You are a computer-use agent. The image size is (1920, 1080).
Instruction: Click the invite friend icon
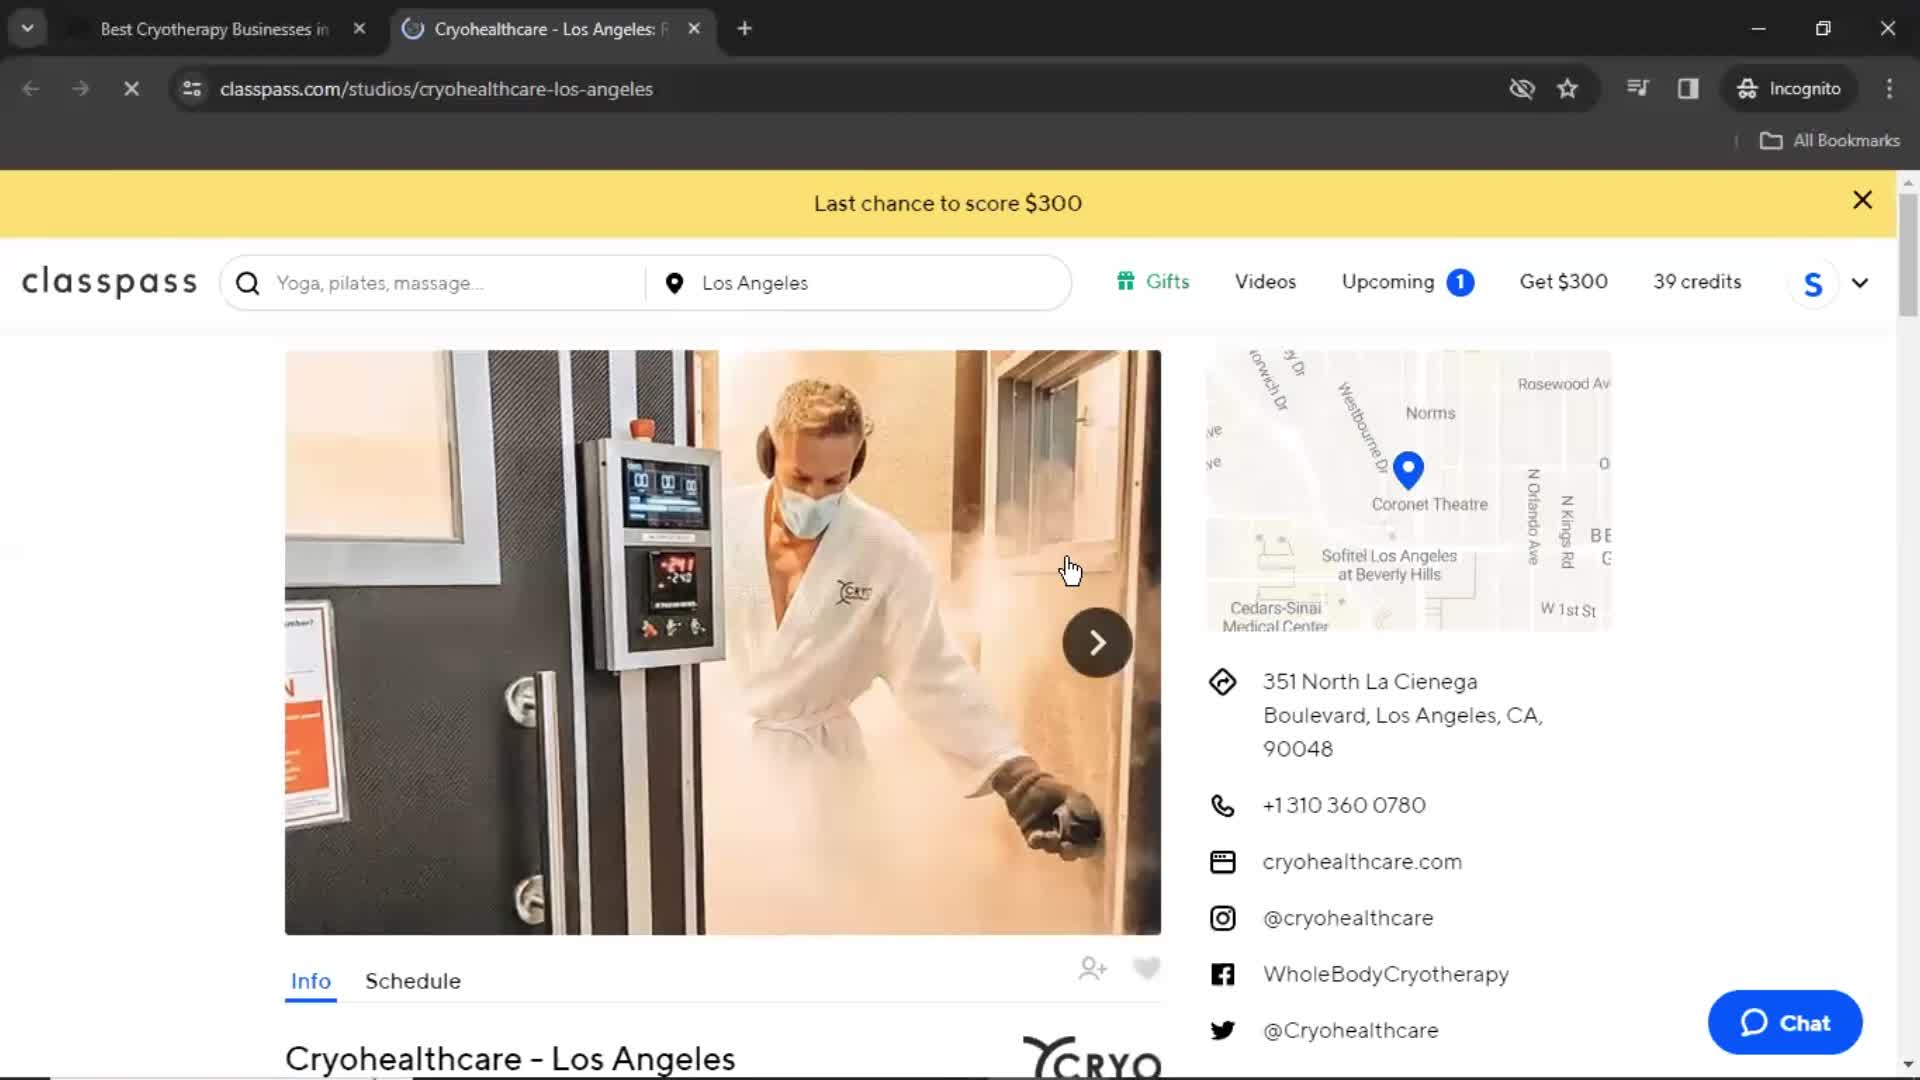click(x=1093, y=968)
